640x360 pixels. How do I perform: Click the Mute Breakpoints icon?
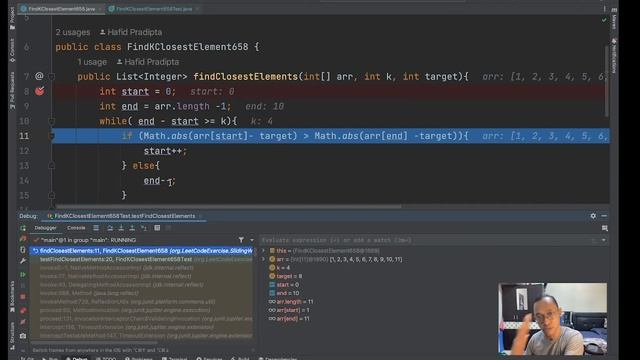[23, 322]
